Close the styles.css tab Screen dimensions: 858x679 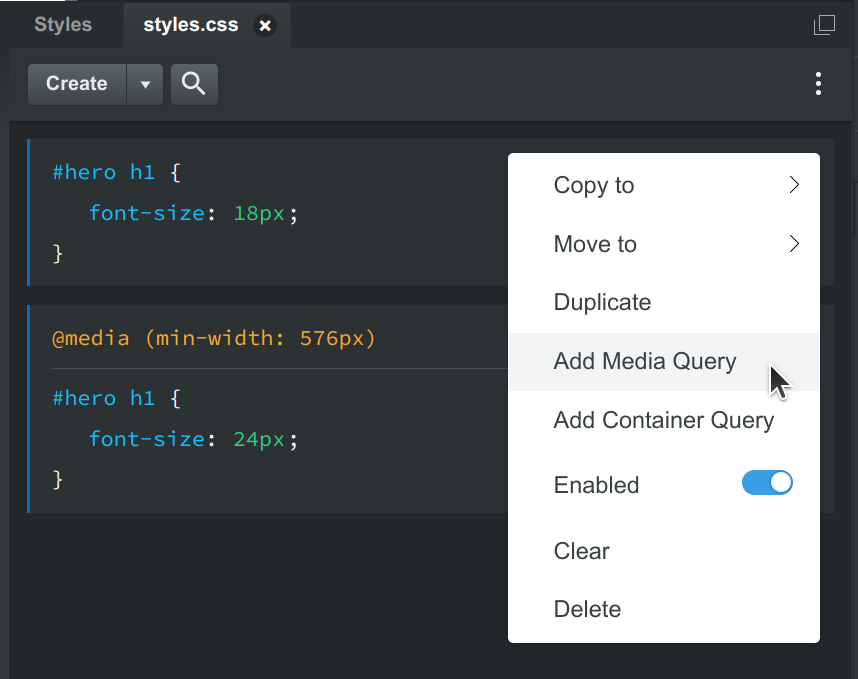264,25
